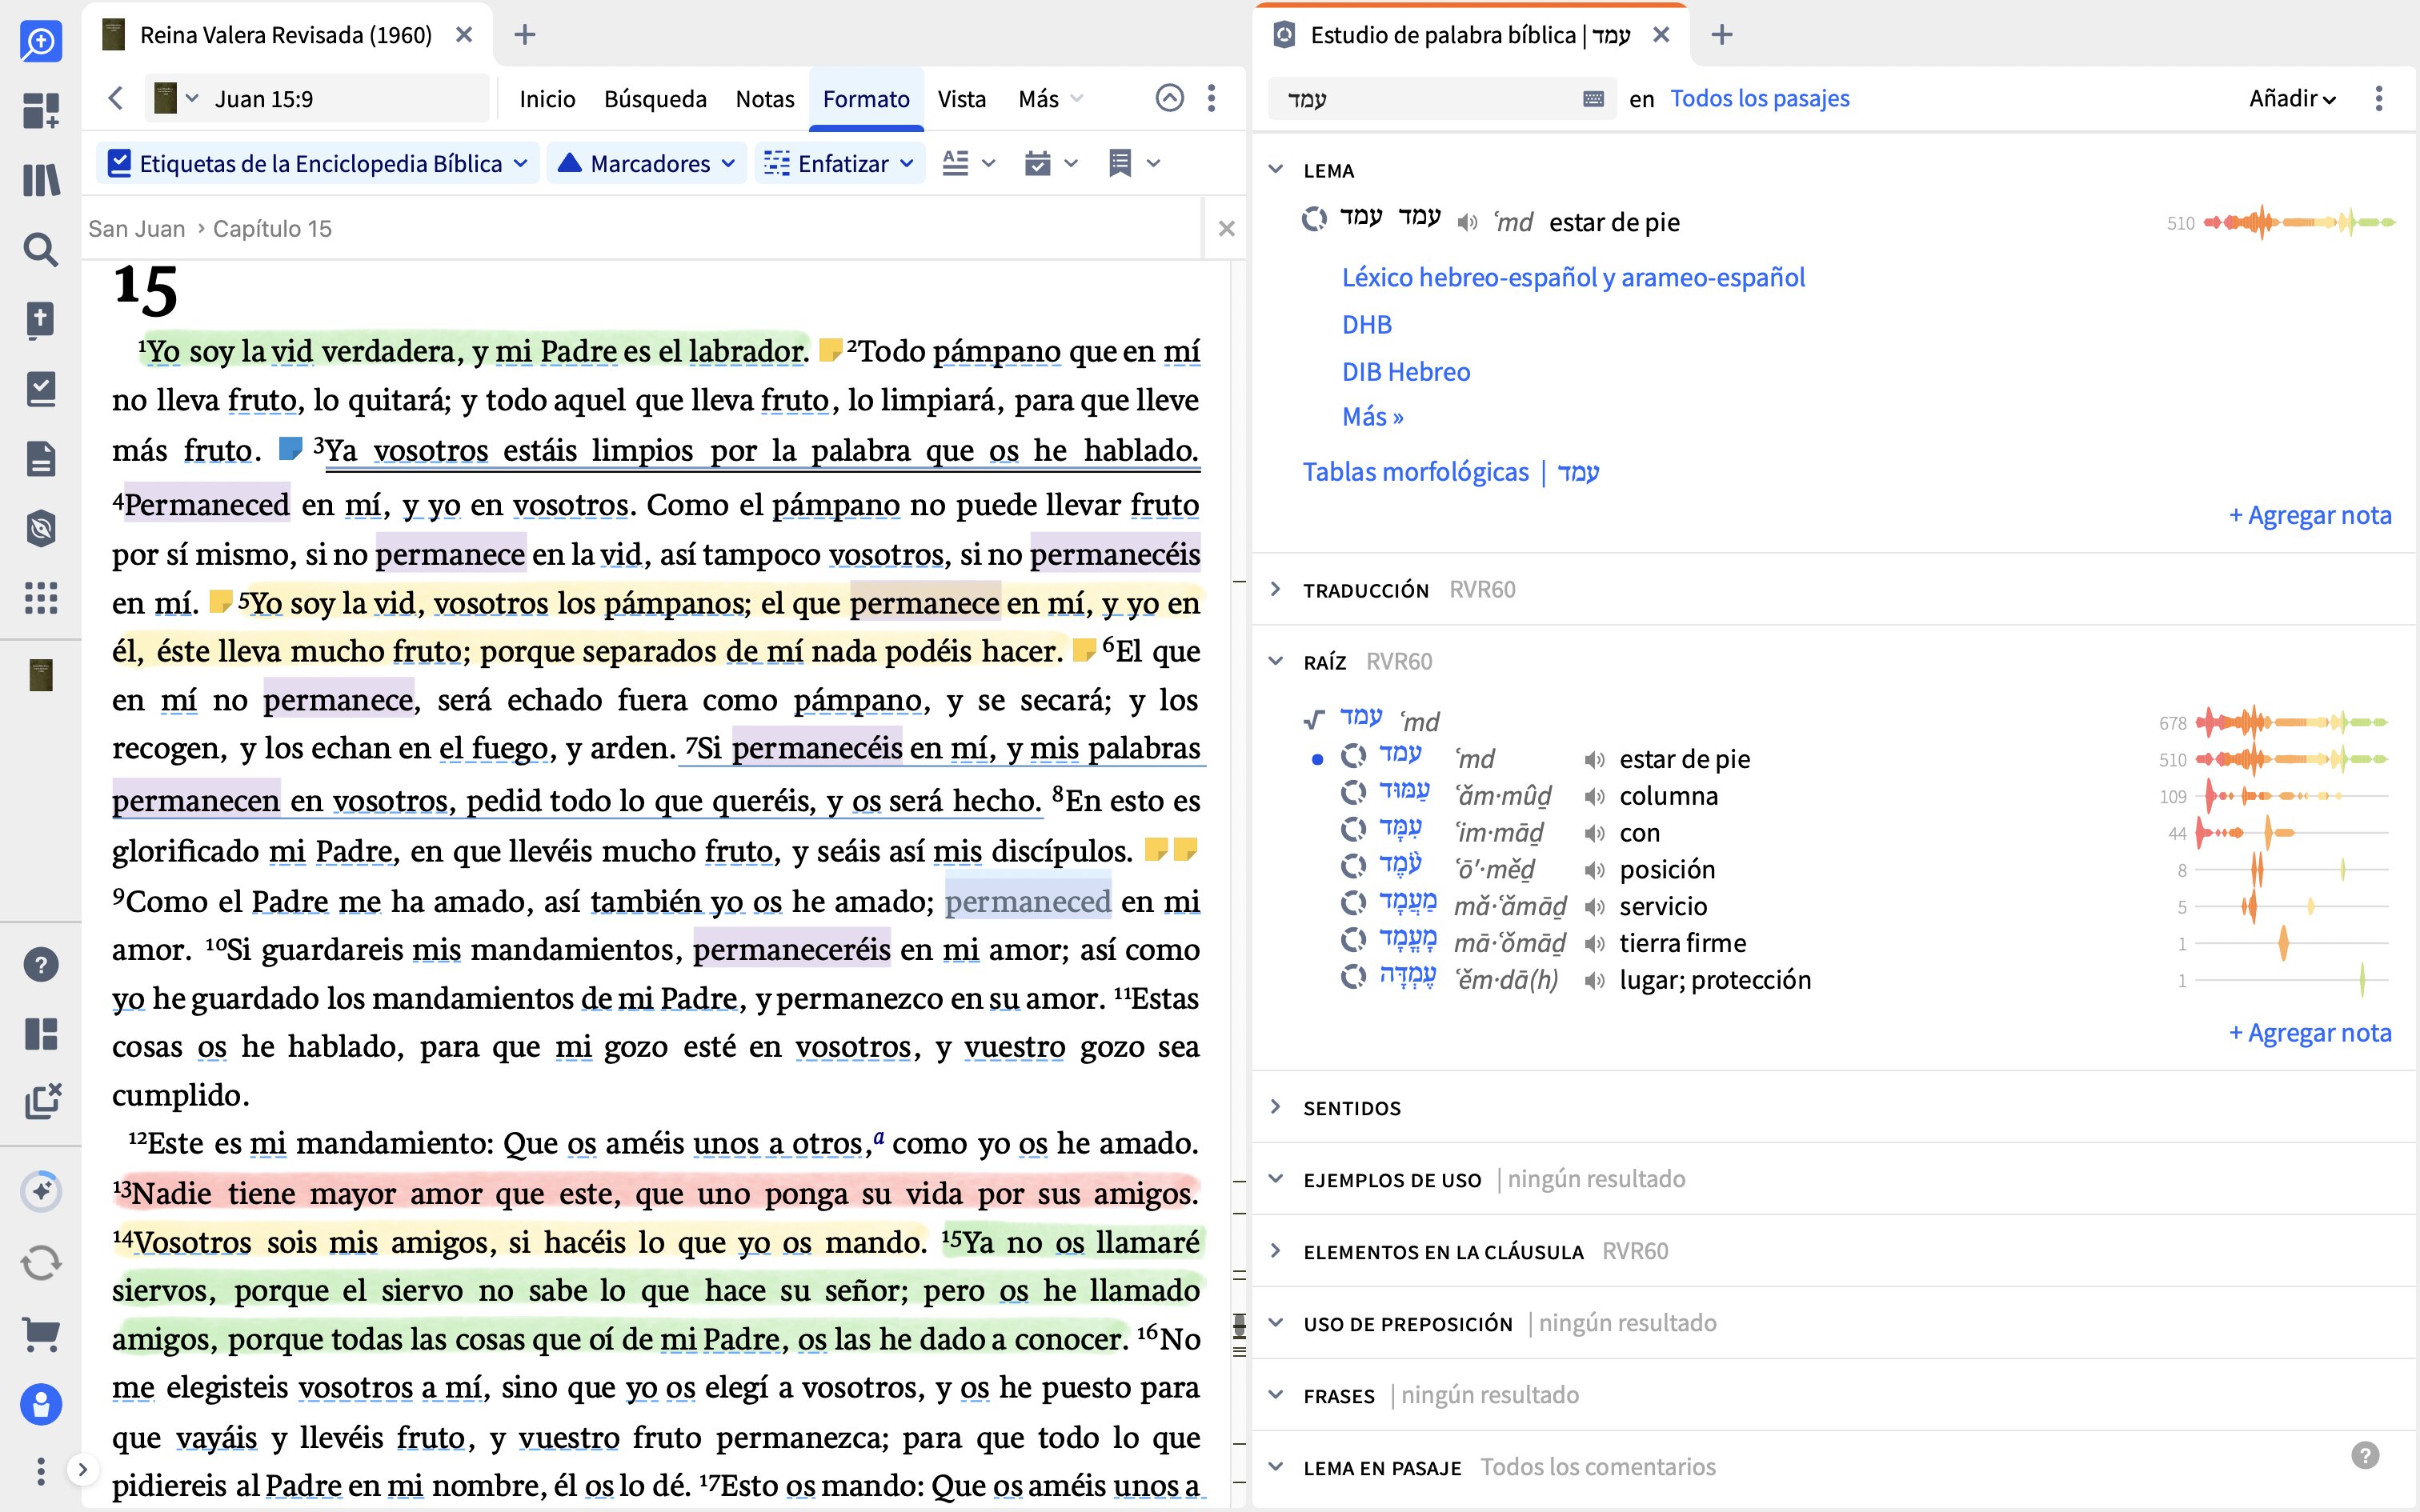Expand the TRADUCCIÓN section

click(x=1276, y=589)
